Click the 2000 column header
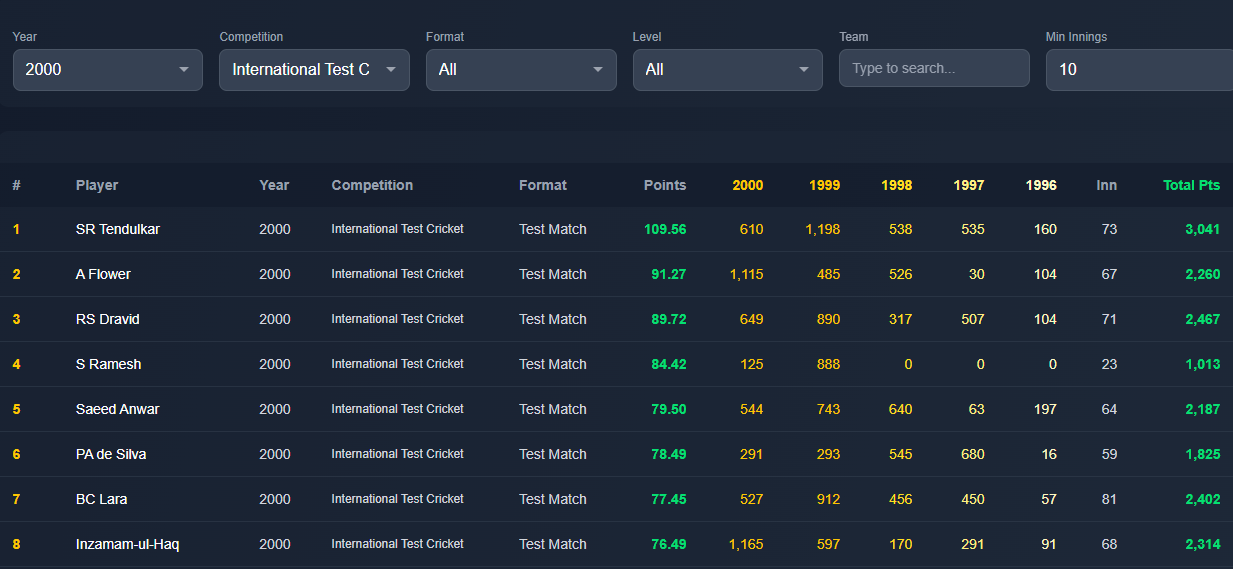Screen dimensions: 1233x569 click(x=747, y=185)
